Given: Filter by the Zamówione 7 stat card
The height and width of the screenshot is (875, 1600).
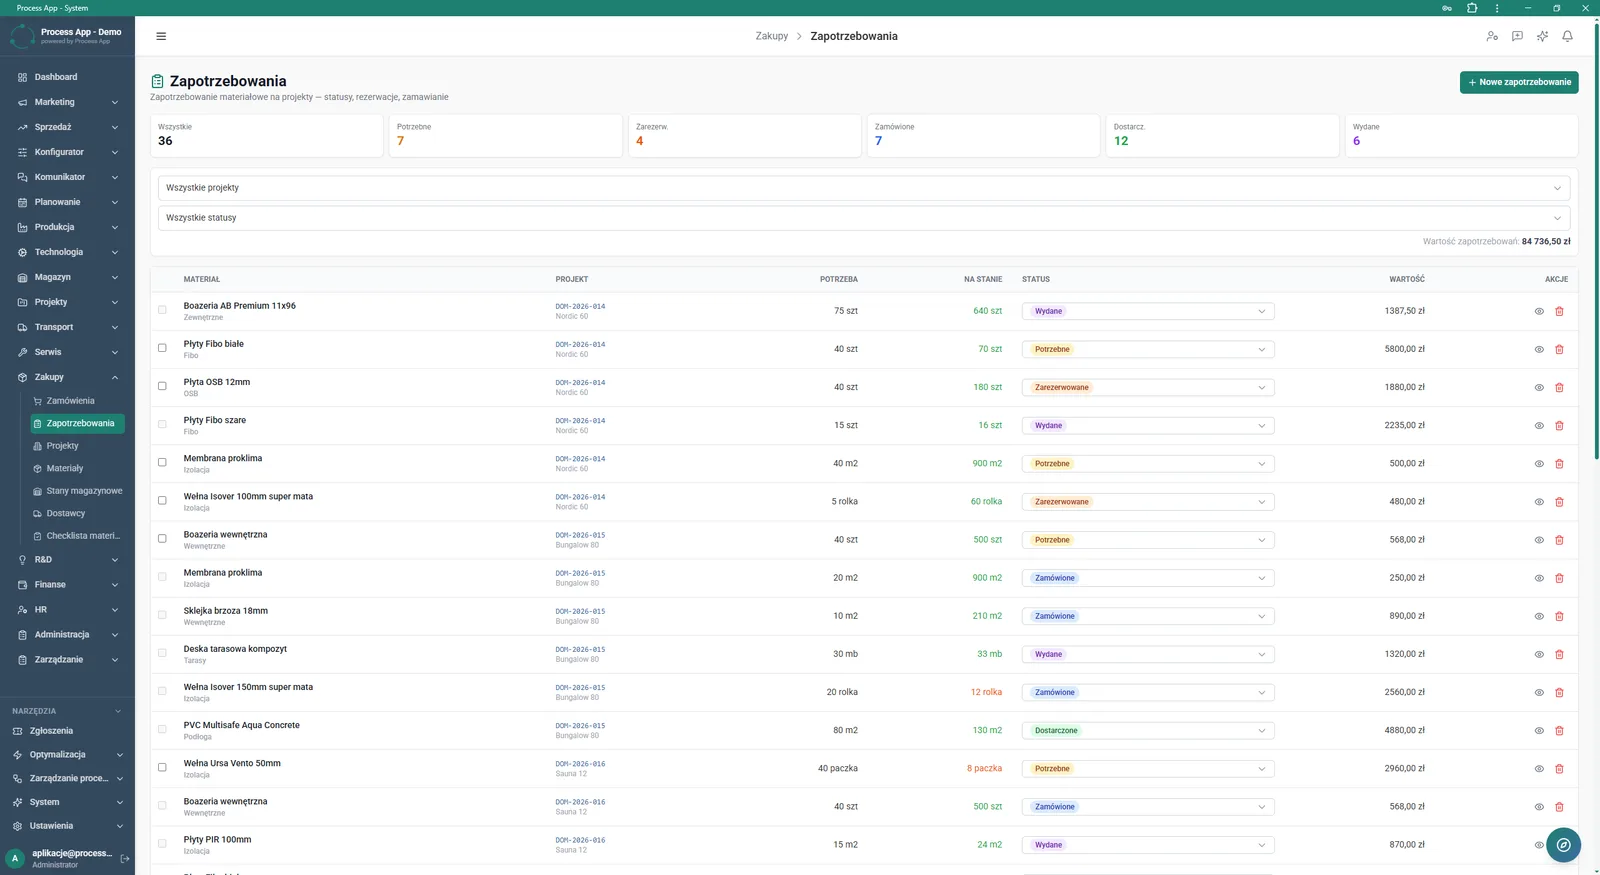Looking at the screenshot, I should pyautogui.click(x=983, y=135).
